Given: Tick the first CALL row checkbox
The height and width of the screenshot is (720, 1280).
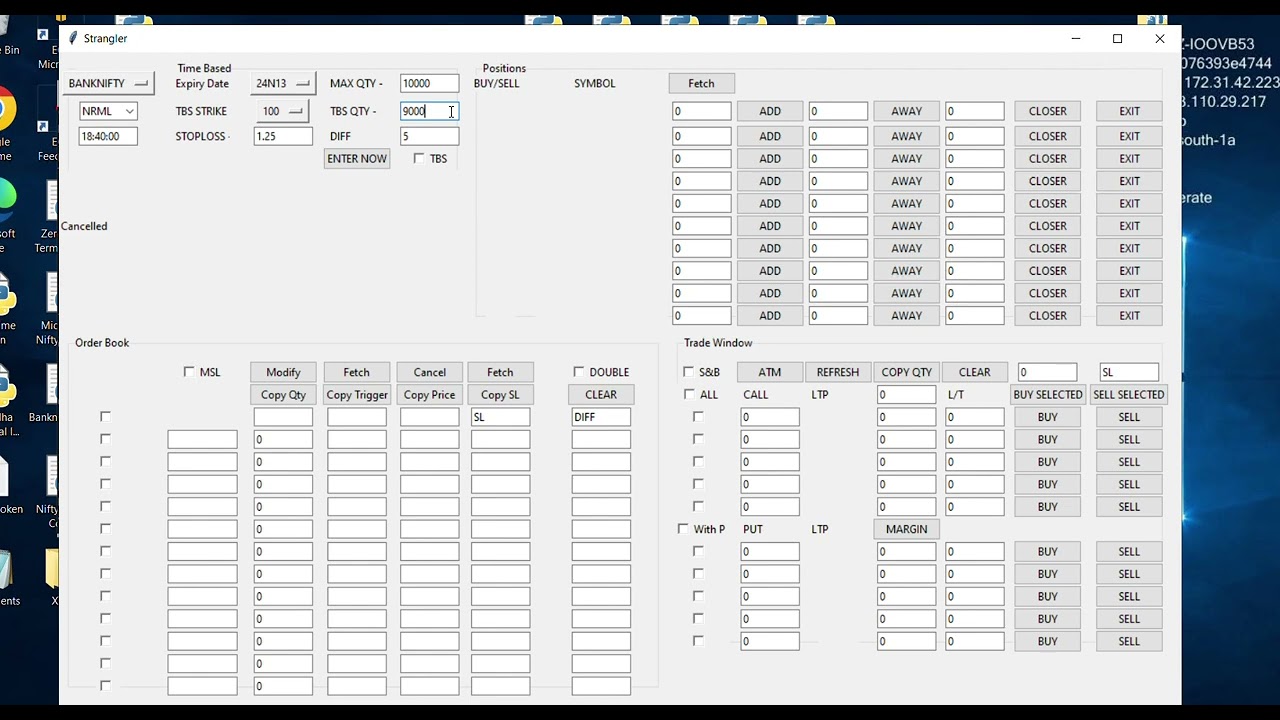Looking at the screenshot, I should (698, 416).
